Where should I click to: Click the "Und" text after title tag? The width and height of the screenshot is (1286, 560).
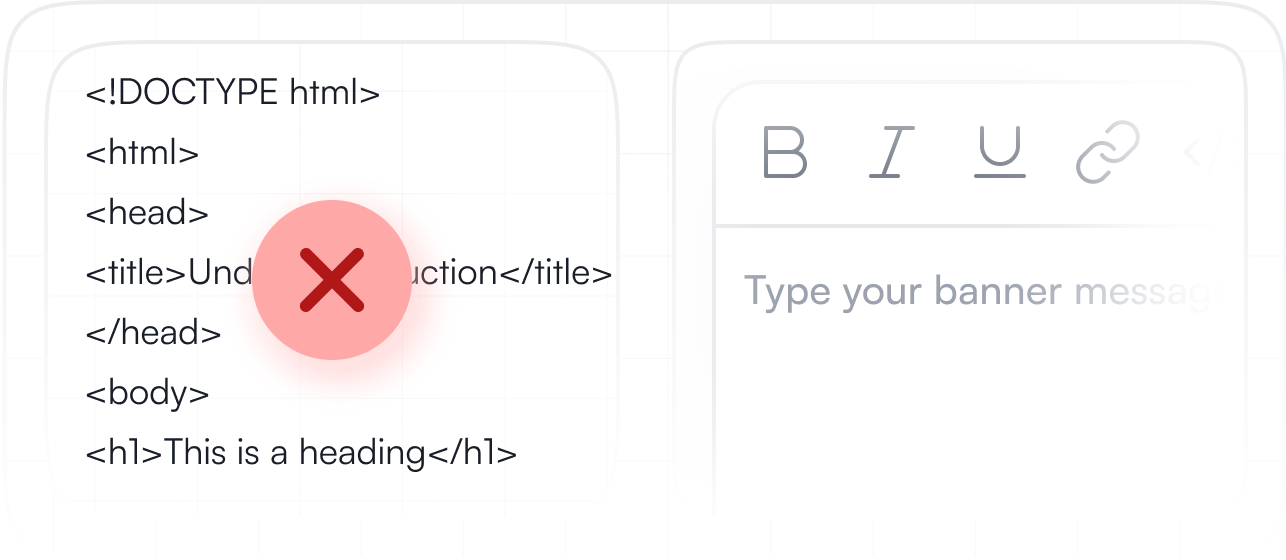[x=220, y=273]
